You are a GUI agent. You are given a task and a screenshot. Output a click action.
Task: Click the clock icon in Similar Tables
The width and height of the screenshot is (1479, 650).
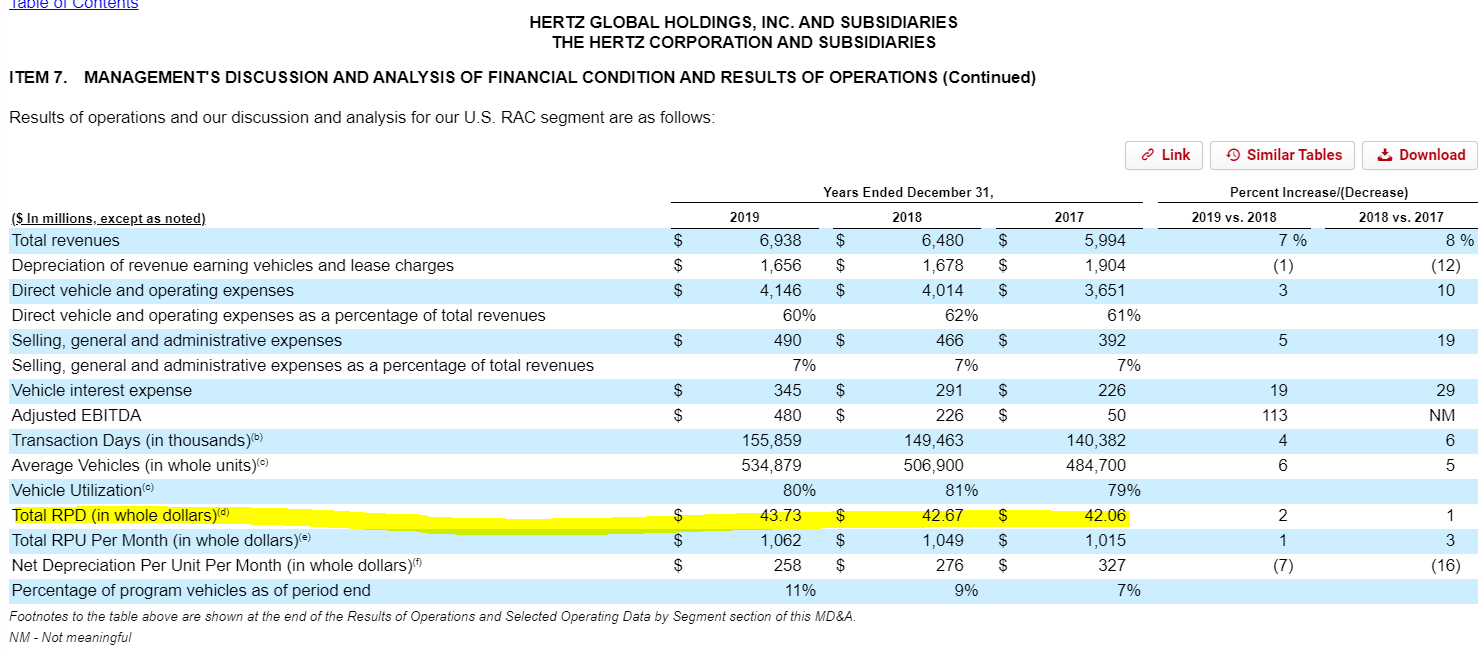click(1233, 155)
